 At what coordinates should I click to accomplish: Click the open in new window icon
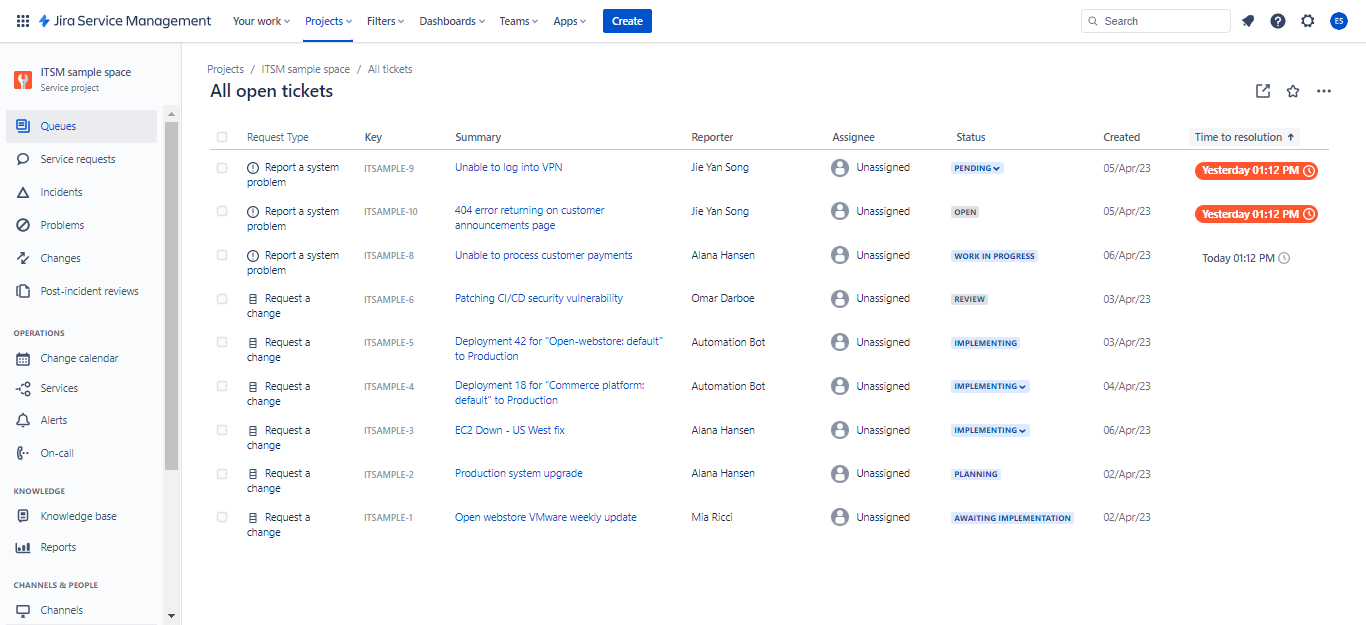point(1263,91)
